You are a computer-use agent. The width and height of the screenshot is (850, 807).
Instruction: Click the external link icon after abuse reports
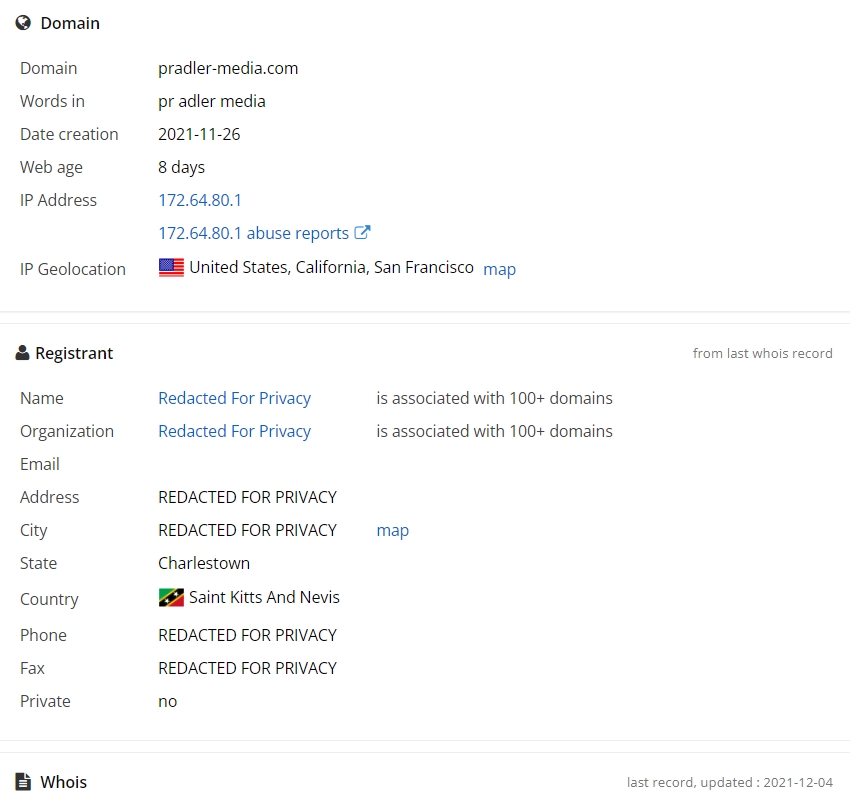point(363,233)
